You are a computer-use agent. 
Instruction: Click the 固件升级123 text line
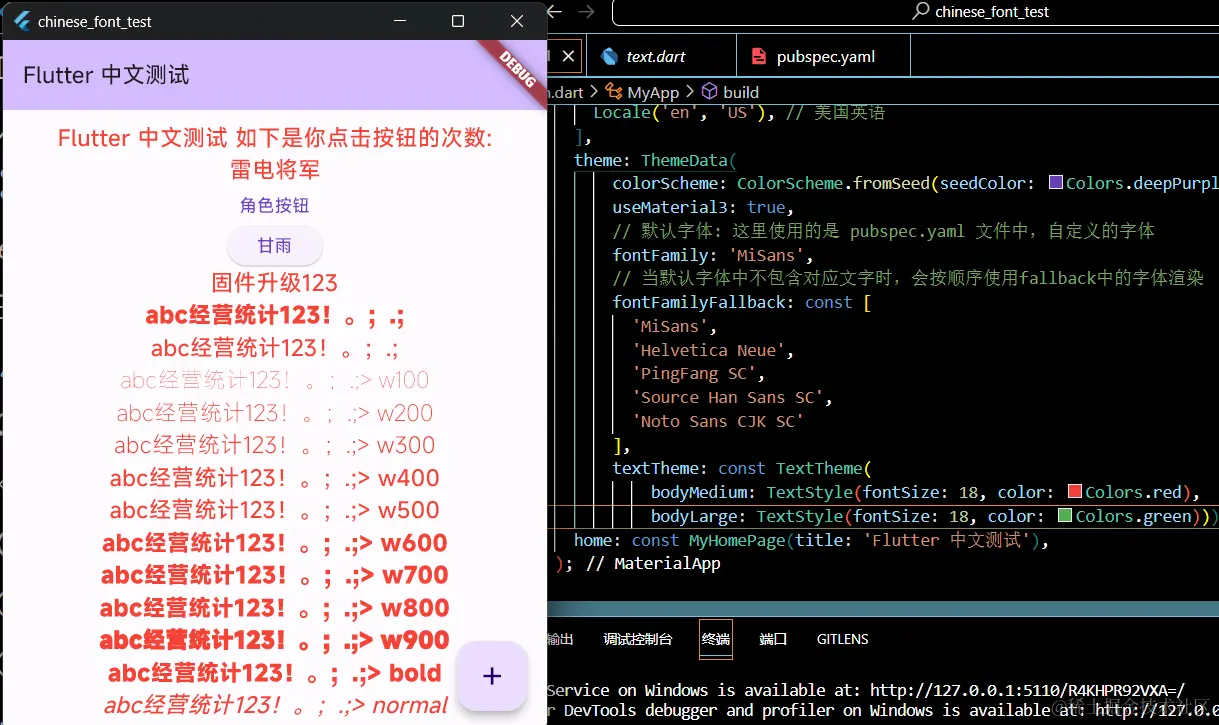[x=275, y=283]
